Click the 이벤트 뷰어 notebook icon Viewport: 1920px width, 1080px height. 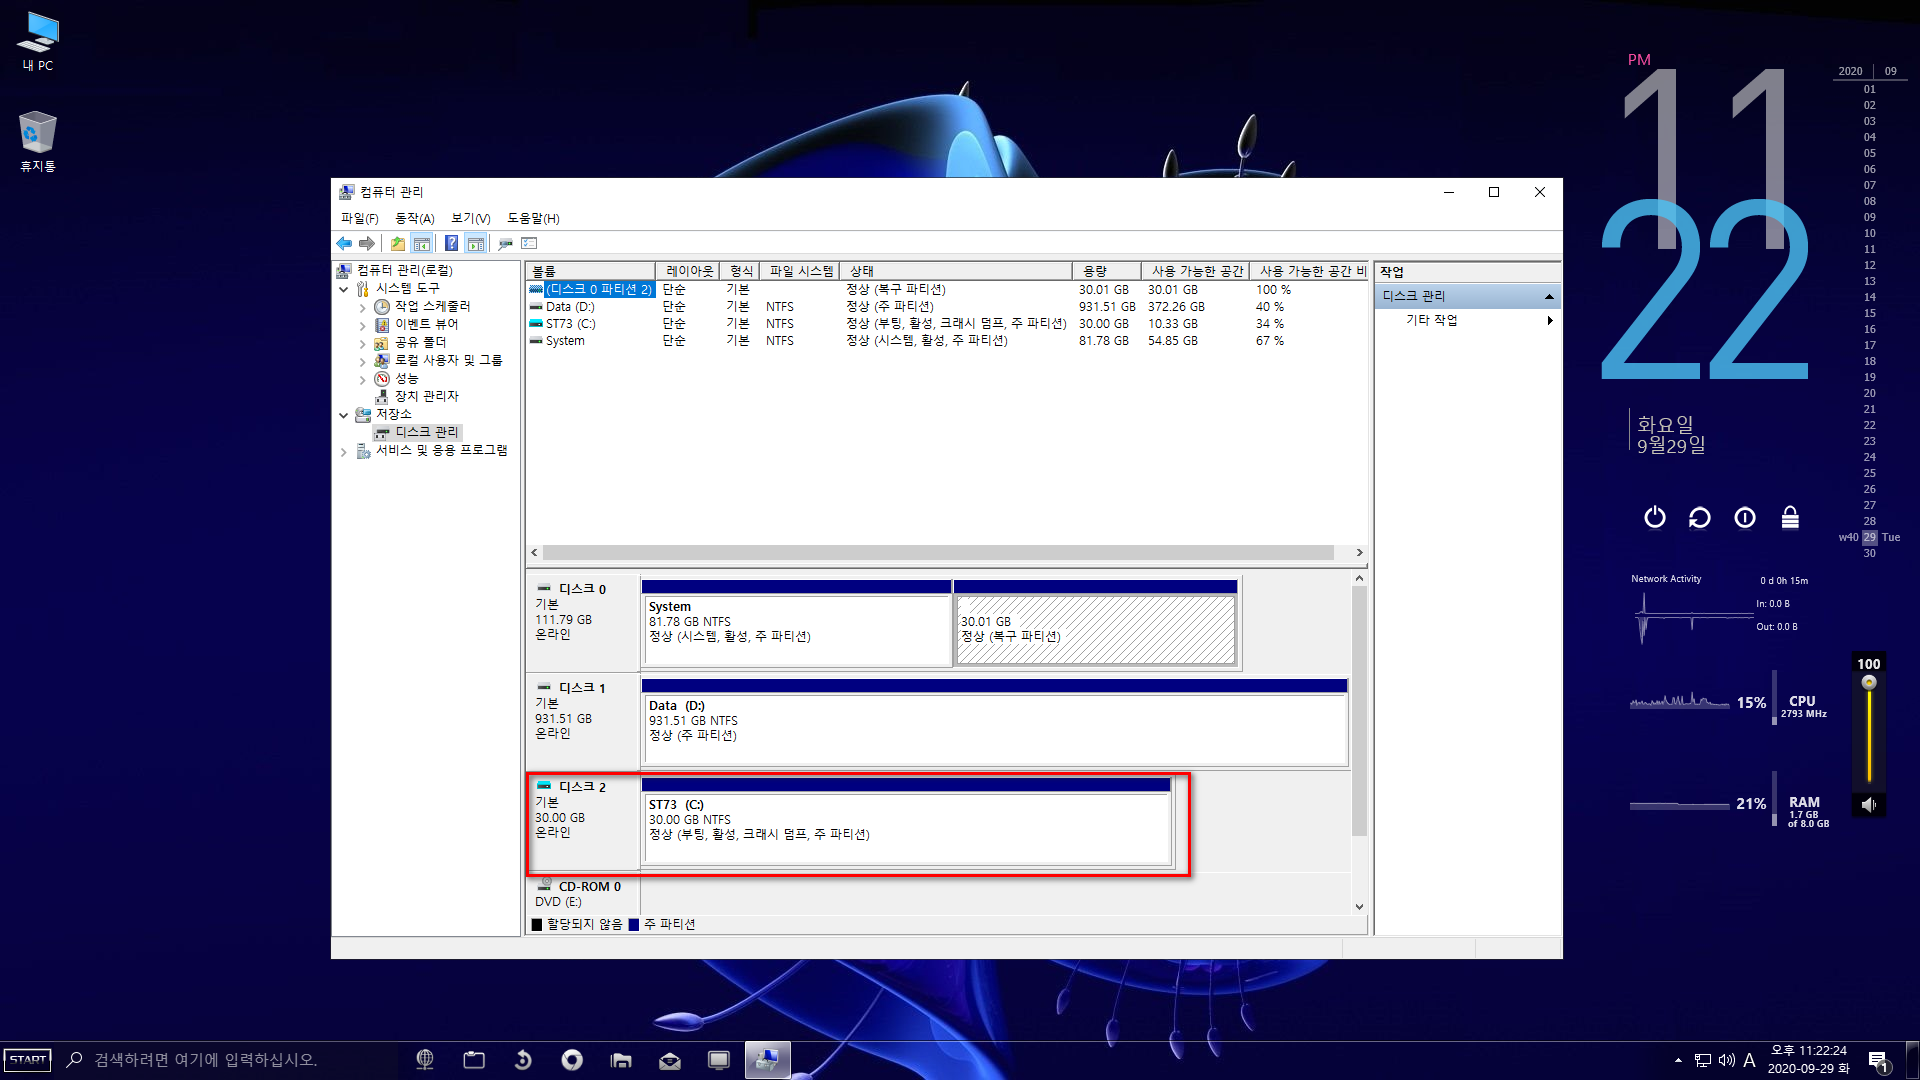381,325
